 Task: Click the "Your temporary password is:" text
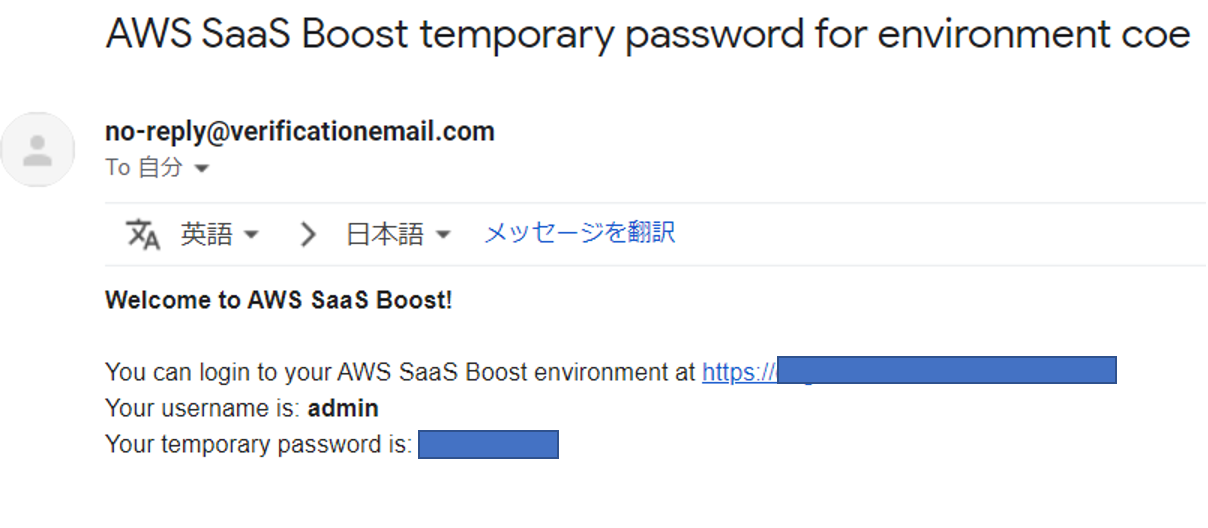[x=258, y=445]
